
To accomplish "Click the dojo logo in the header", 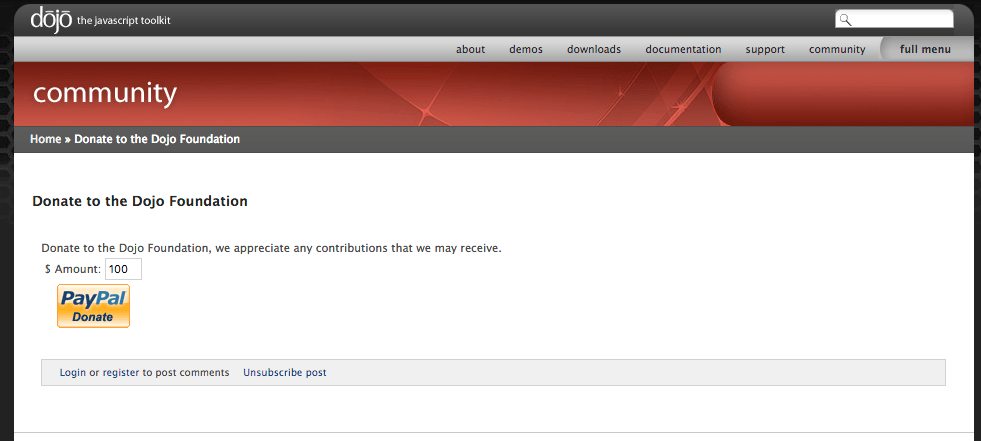I will [x=51, y=20].
